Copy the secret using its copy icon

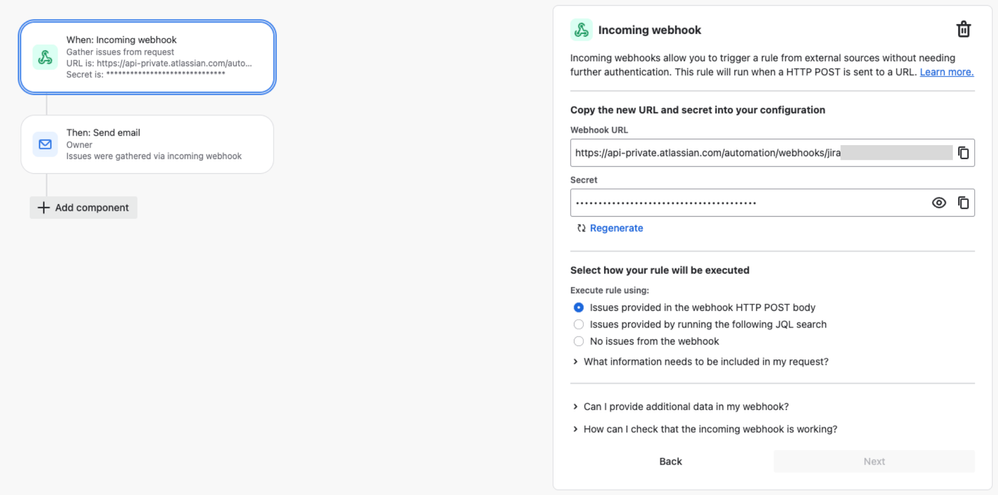pyautogui.click(x=963, y=203)
